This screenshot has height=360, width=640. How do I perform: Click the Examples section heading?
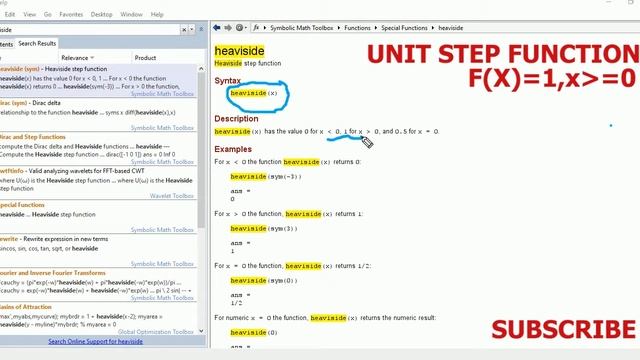pyautogui.click(x=233, y=149)
